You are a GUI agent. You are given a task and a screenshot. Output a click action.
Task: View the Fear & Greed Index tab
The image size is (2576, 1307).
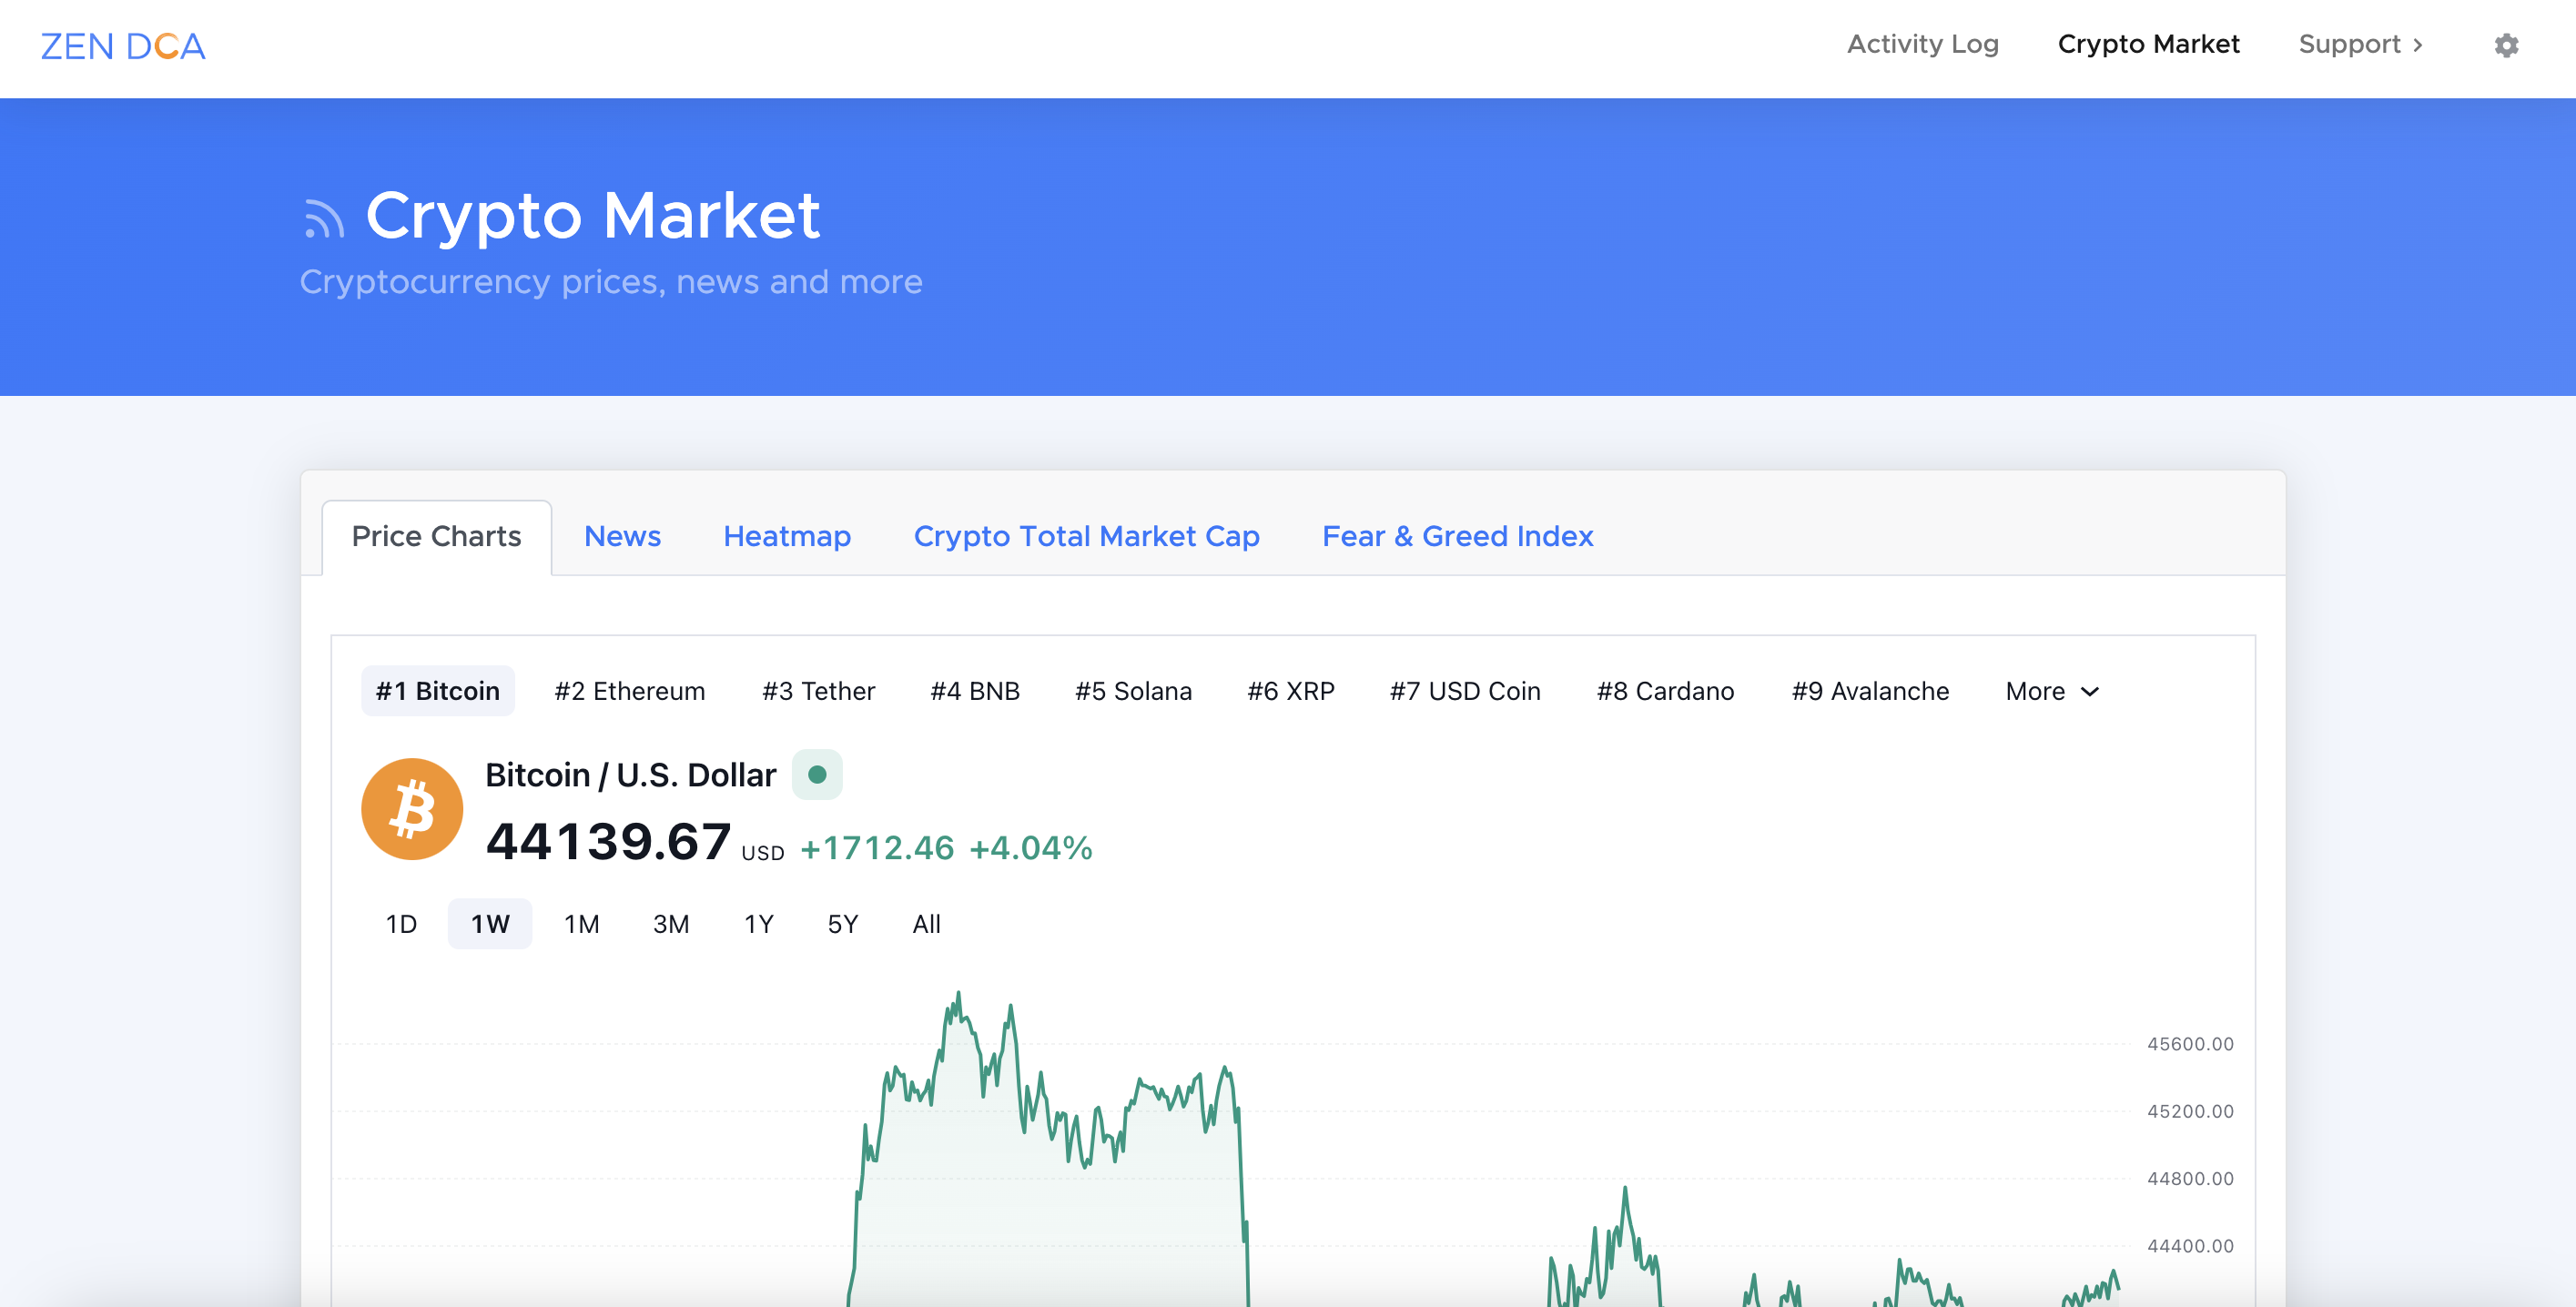[x=1457, y=536]
